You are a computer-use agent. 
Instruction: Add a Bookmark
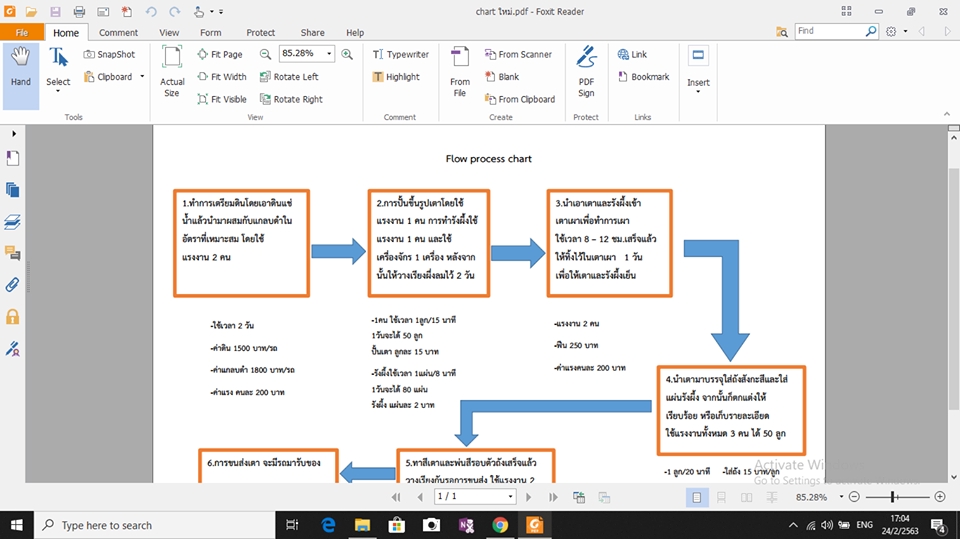(x=643, y=77)
